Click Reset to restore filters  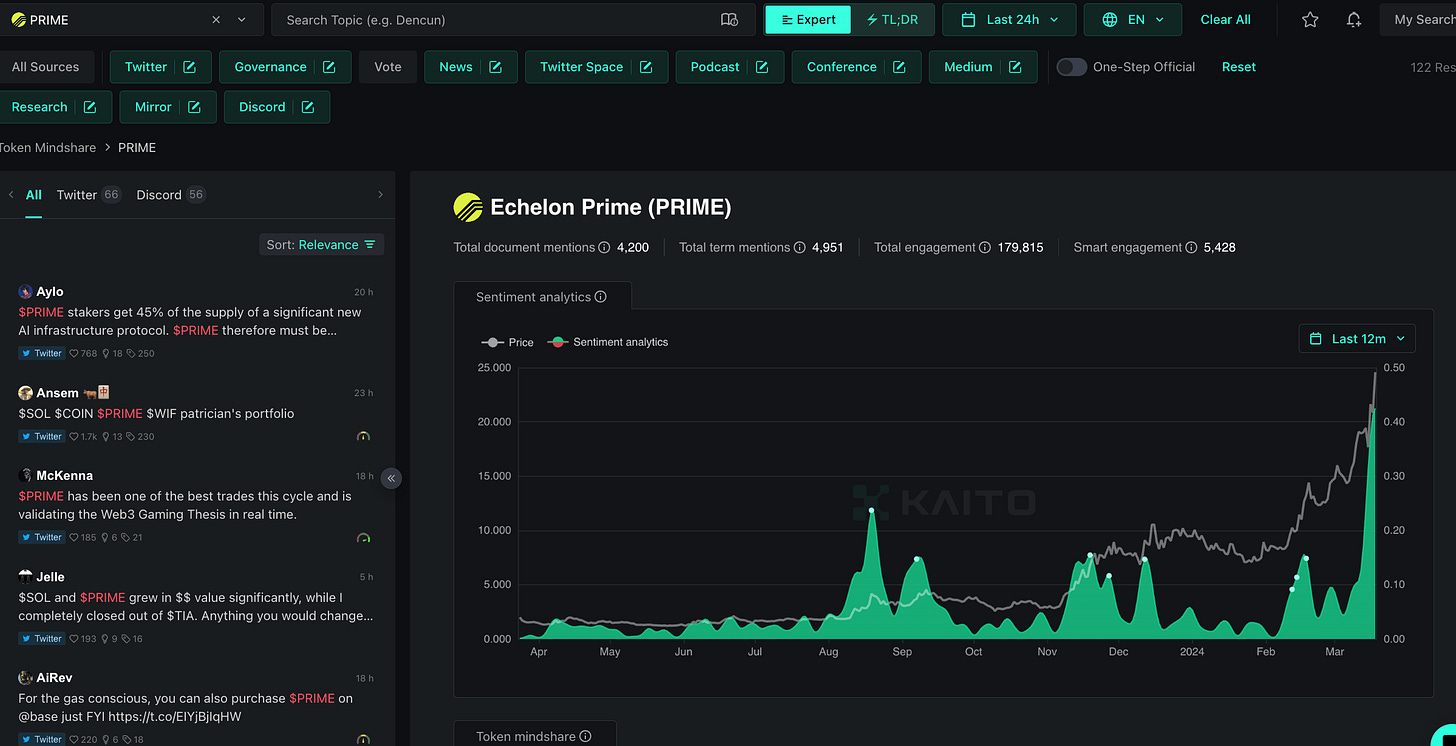[x=1238, y=66]
